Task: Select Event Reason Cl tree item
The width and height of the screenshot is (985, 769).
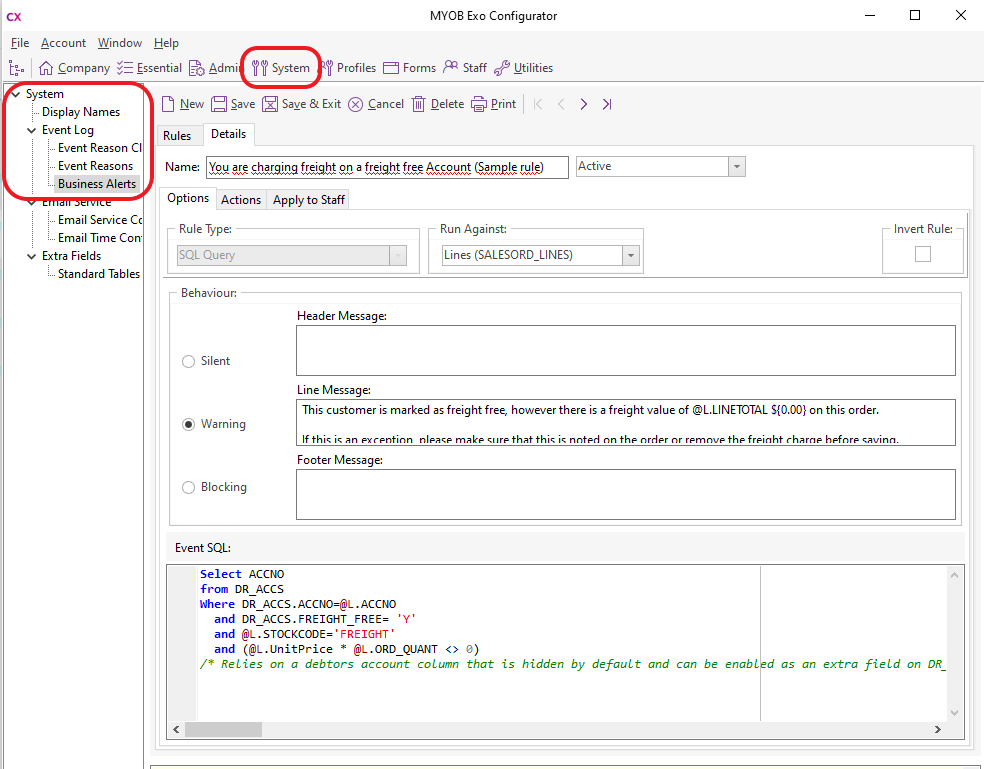Action: click(99, 148)
